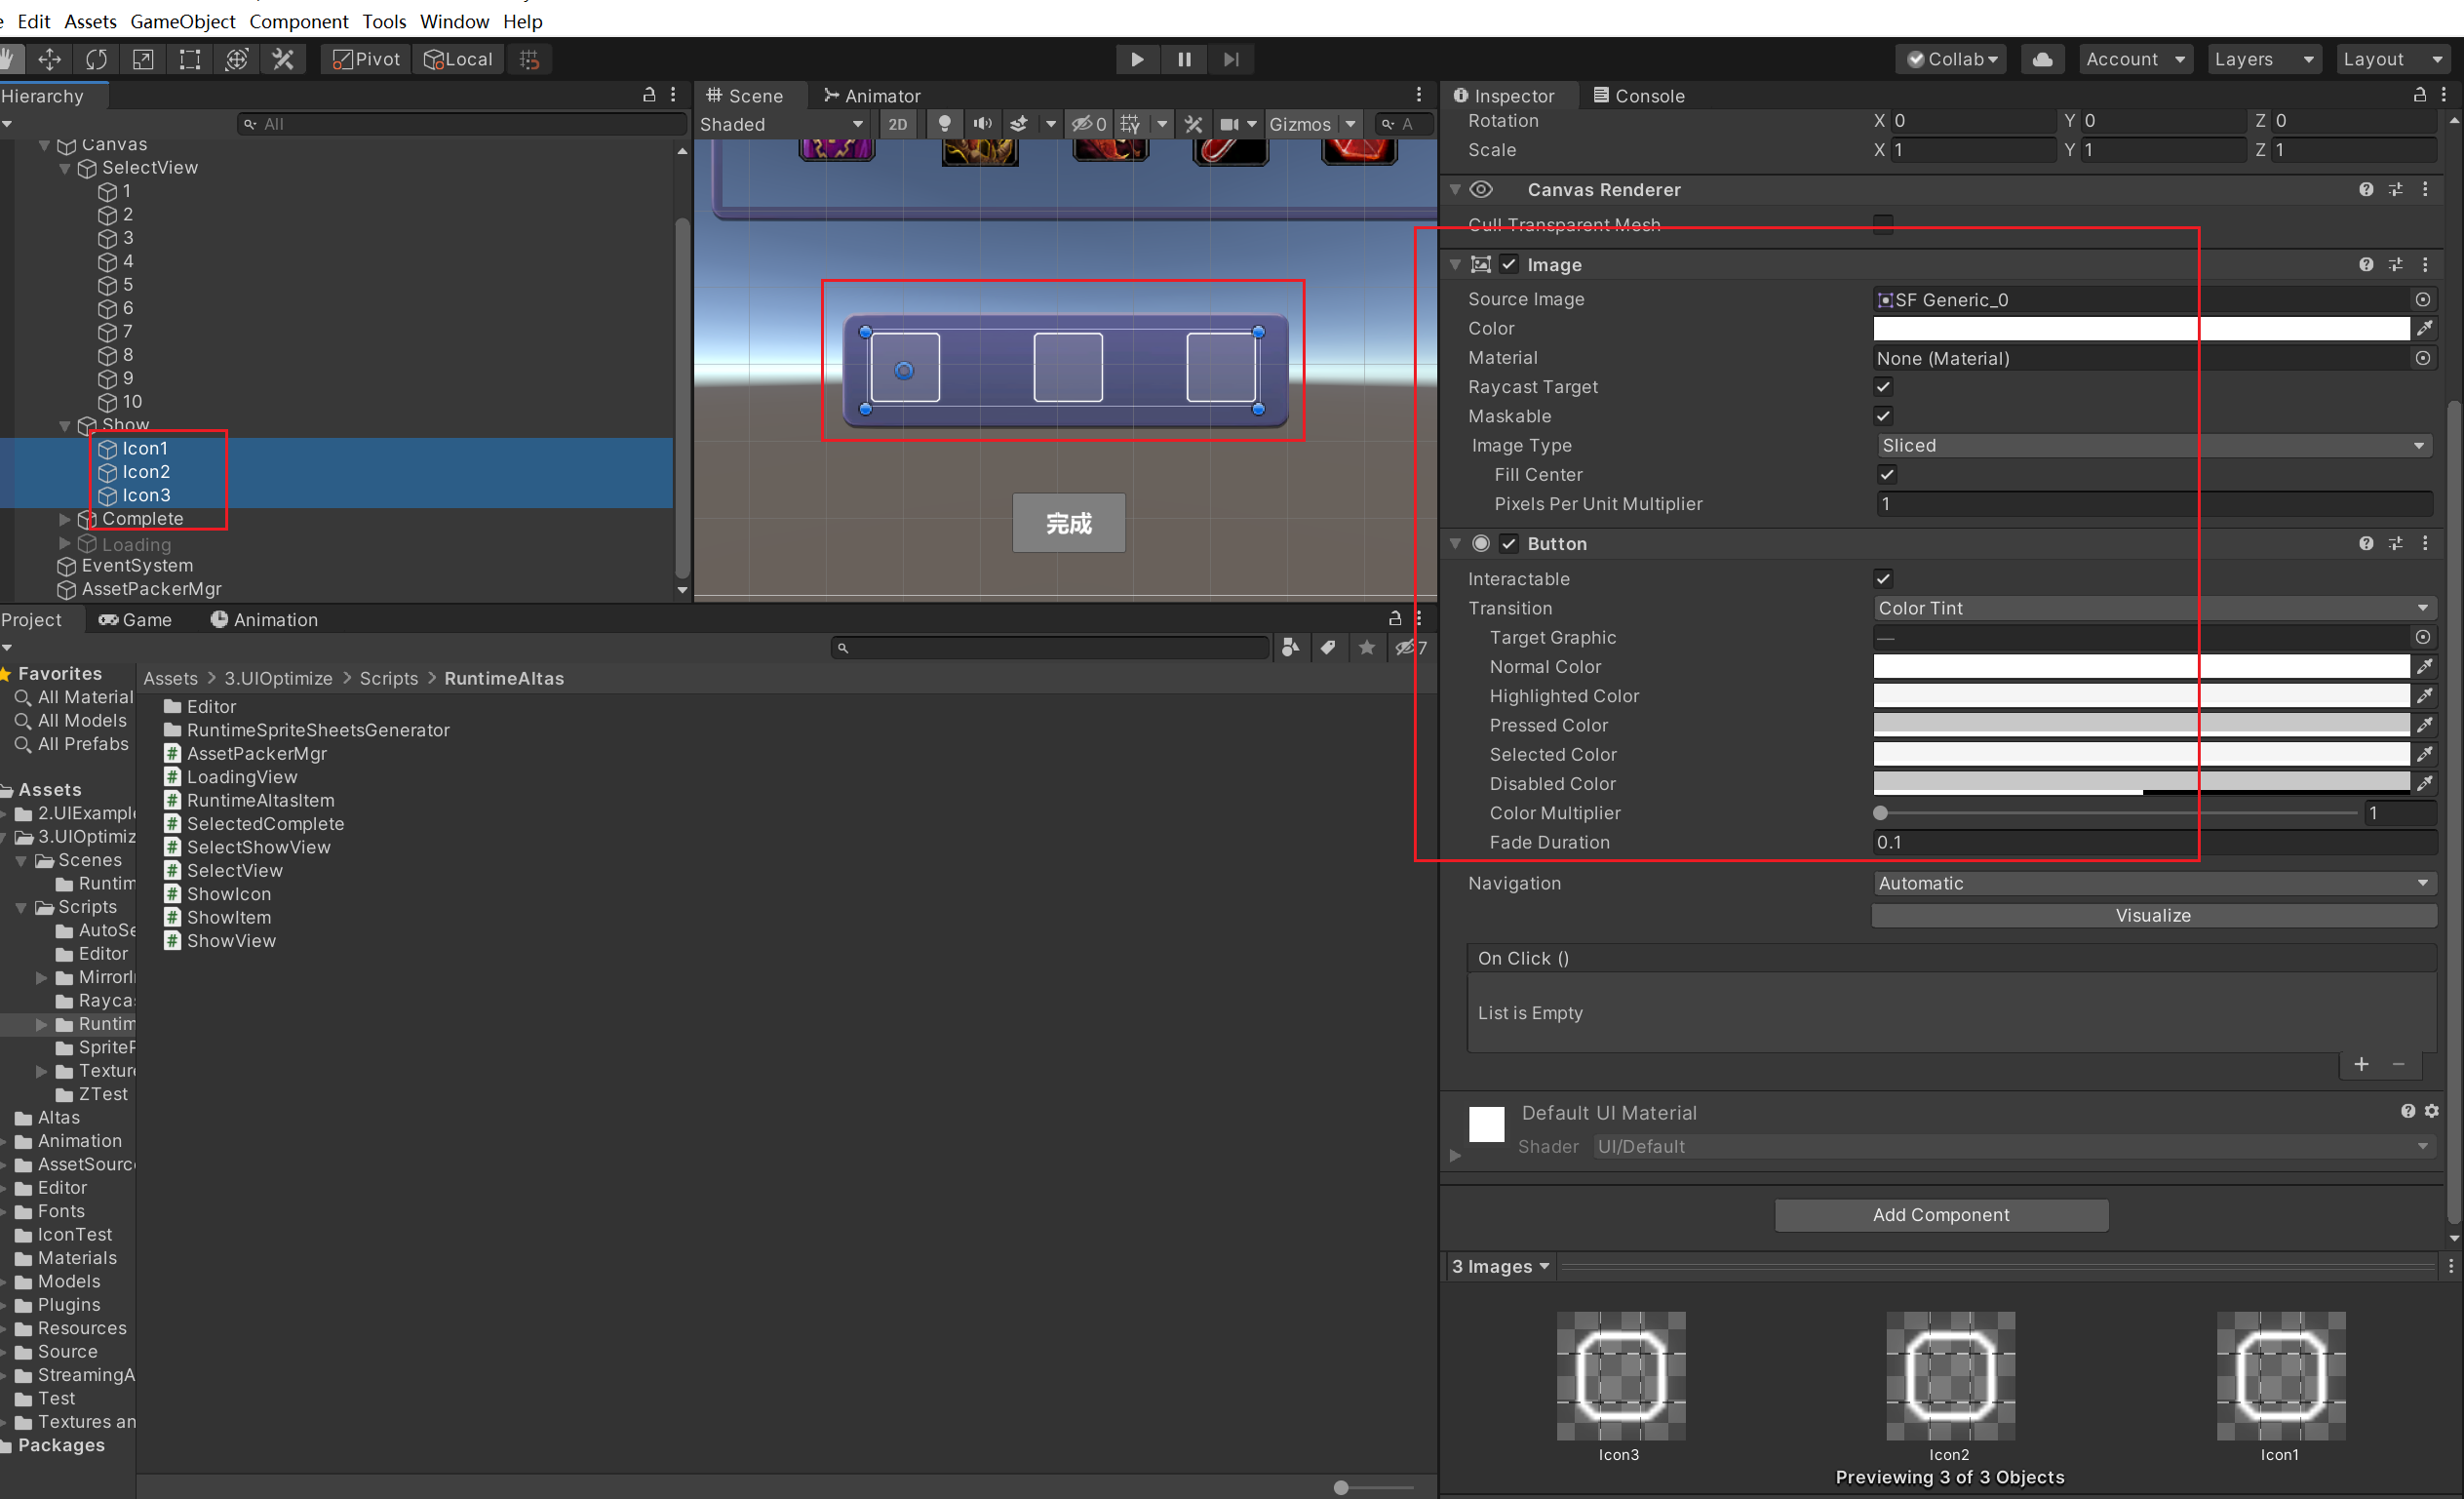Screen dimensions: 2464x1499
Task: Click the Visualize navigation button
Action: [2154, 916]
